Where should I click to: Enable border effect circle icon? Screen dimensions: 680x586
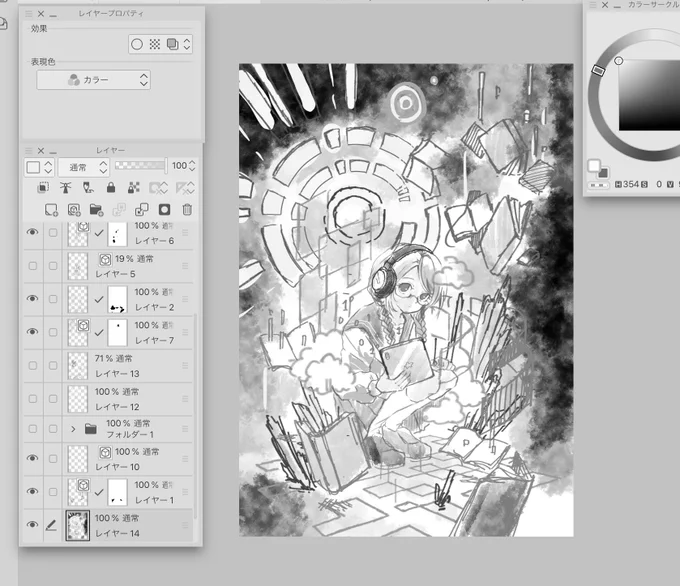[x=137, y=44]
